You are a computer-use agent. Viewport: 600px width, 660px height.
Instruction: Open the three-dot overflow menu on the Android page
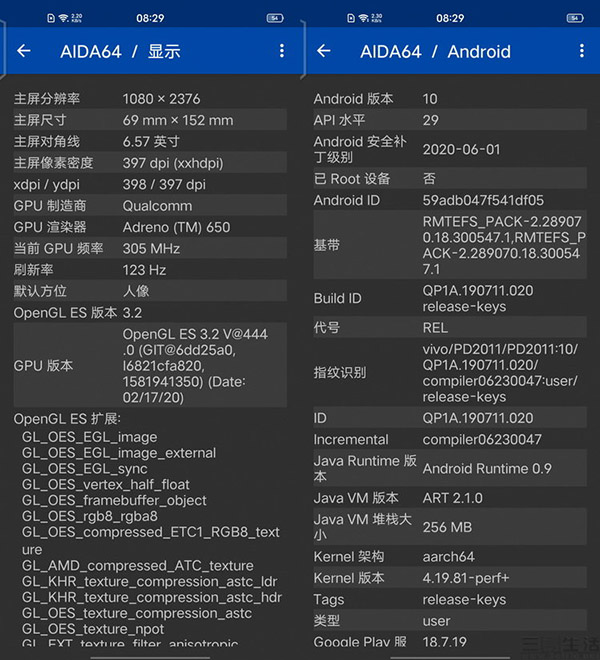[582, 51]
